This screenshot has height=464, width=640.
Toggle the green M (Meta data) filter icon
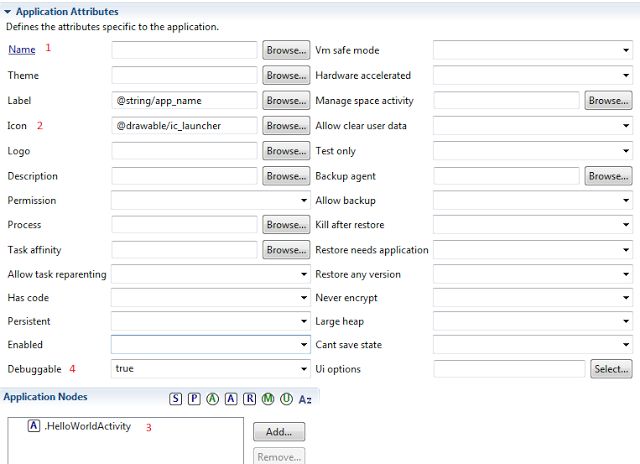(268, 399)
